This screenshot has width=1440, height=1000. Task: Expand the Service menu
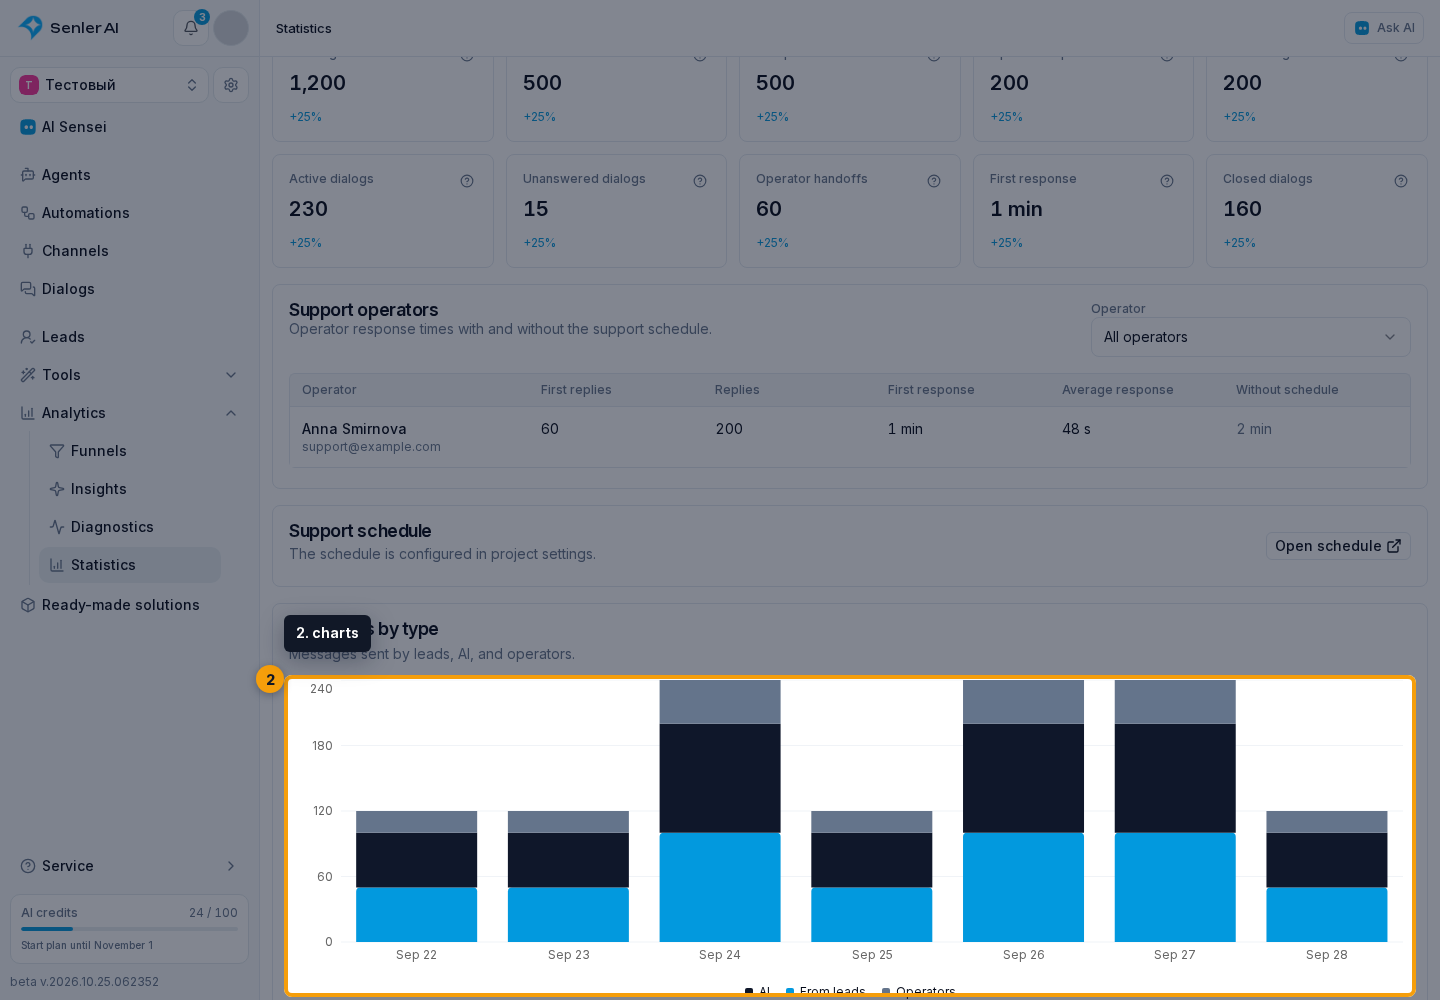tap(129, 866)
